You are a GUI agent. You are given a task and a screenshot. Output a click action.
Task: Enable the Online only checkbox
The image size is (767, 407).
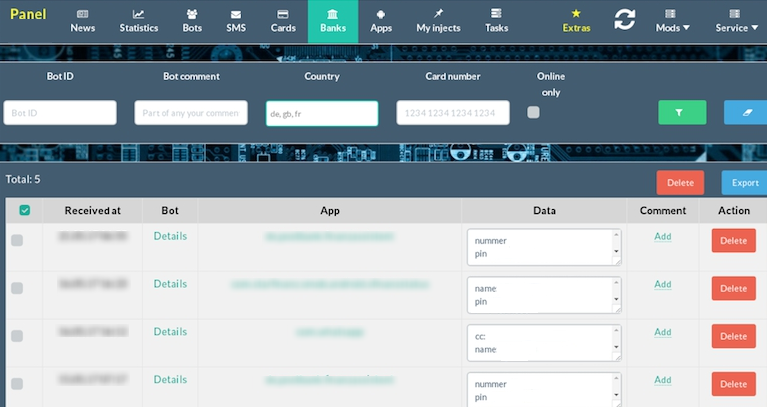click(534, 113)
